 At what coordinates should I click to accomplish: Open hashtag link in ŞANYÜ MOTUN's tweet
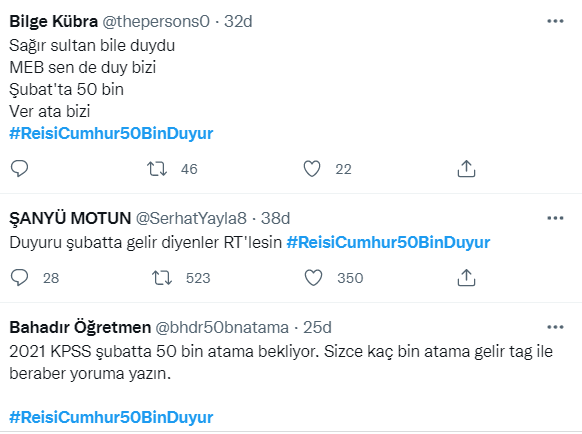tap(388, 242)
